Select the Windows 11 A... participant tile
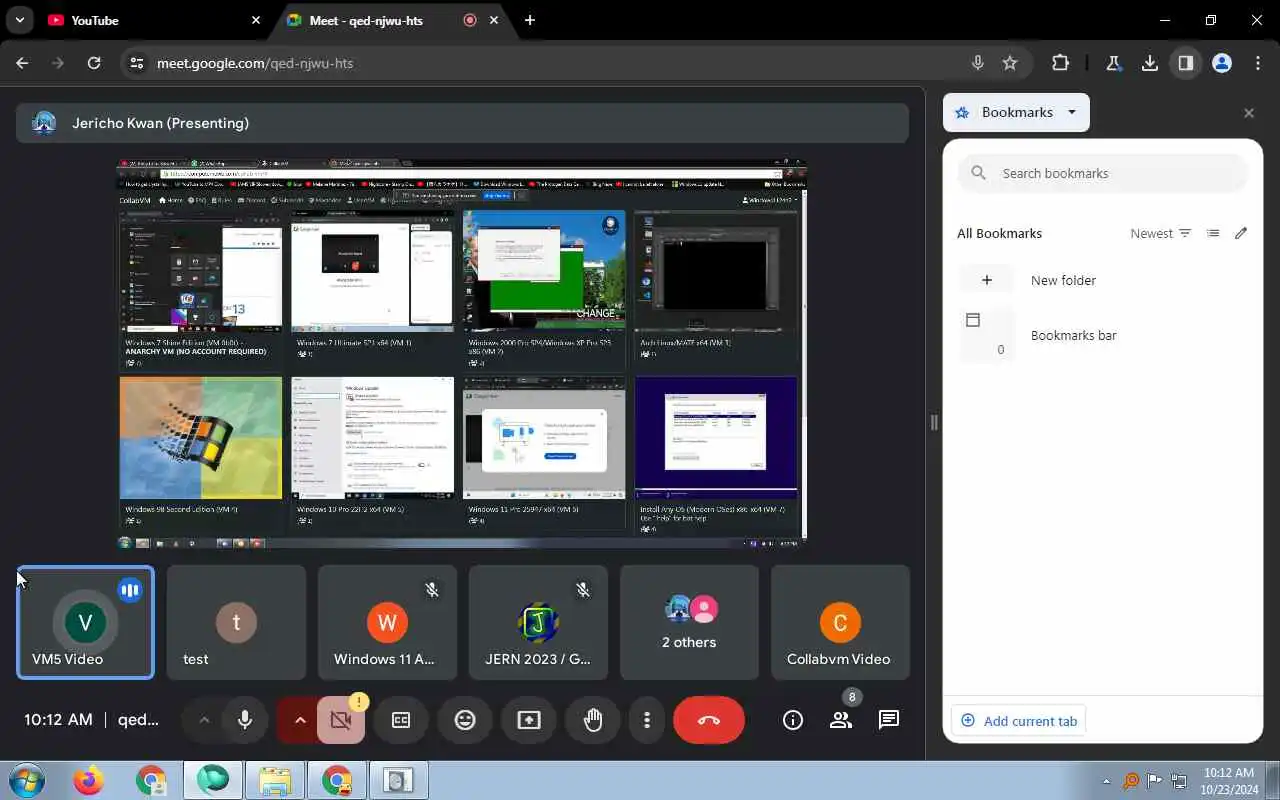Viewport: 1280px width, 800px height. click(x=387, y=622)
